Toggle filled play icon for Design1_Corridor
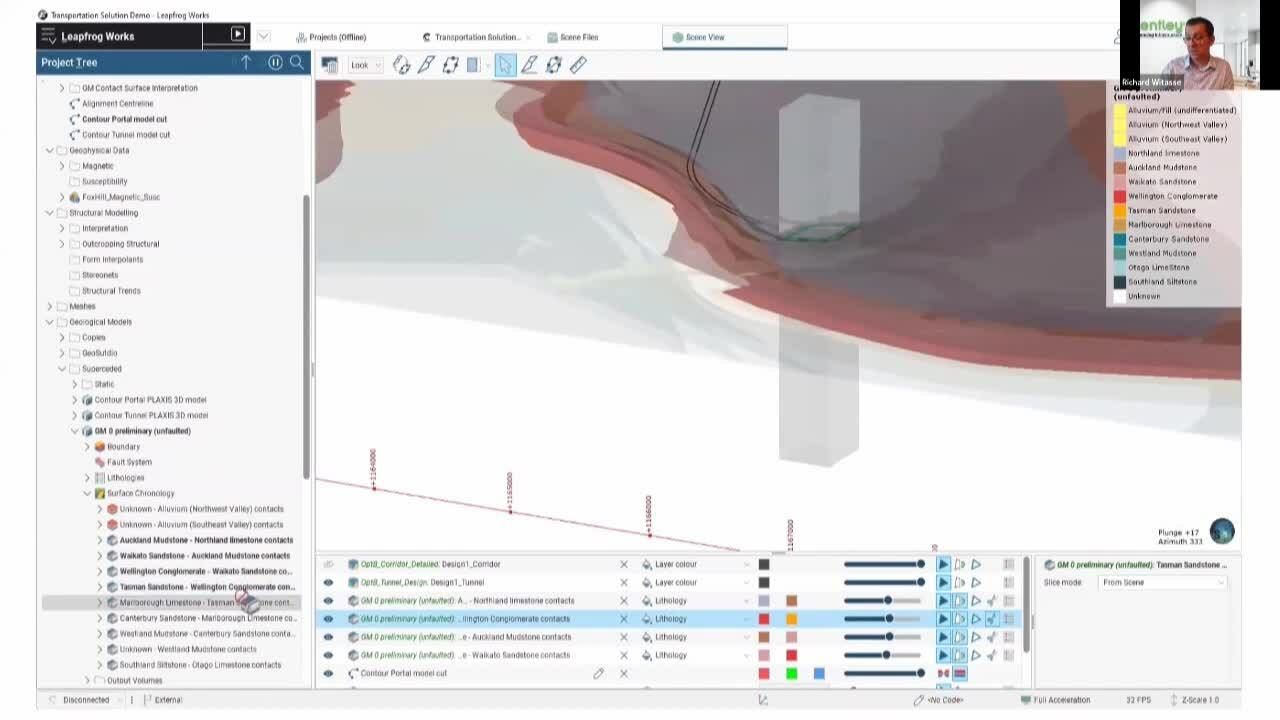This screenshot has height=720, width=1280. [x=943, y=564]
